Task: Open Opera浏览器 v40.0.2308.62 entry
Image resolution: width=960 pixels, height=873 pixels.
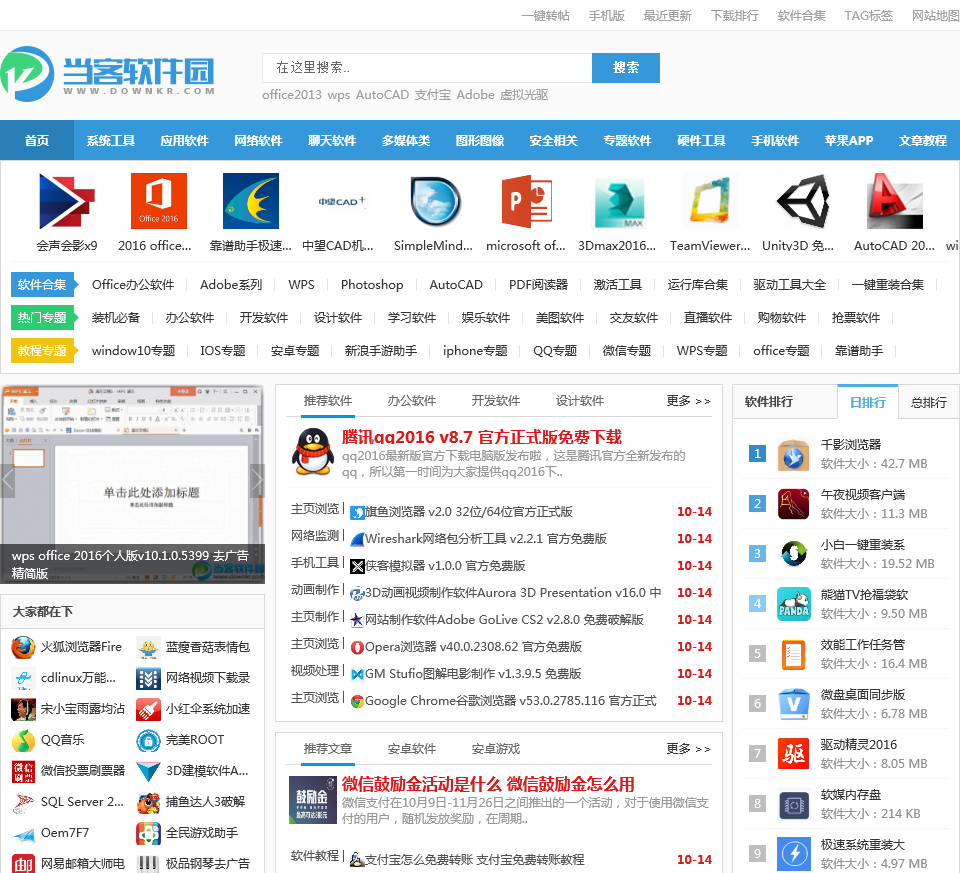Action: coord(473,646)
